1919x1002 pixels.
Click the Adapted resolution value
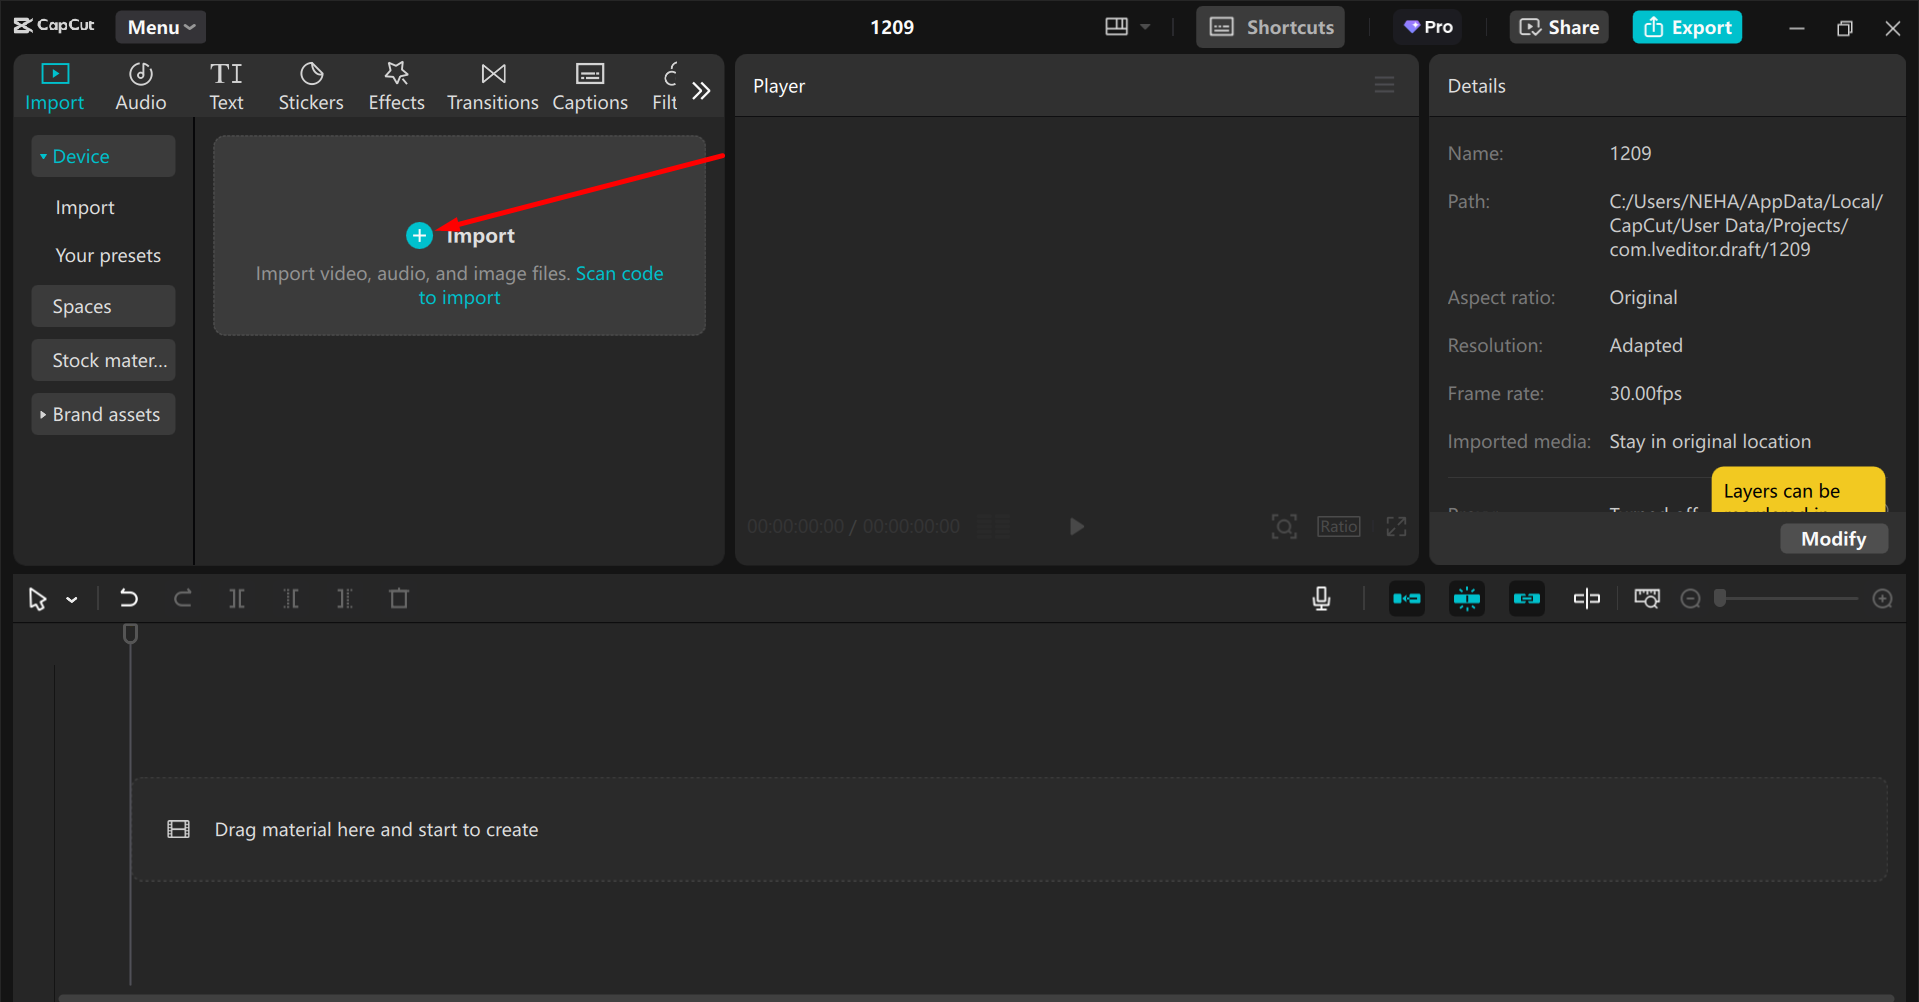(1646, 345)
